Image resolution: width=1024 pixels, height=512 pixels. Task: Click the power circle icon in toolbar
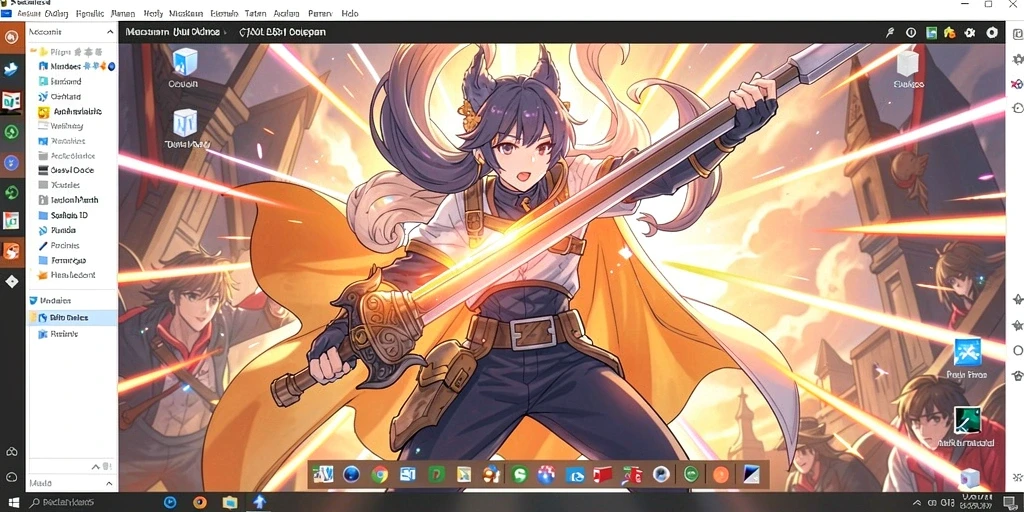(x=911, y=32)
